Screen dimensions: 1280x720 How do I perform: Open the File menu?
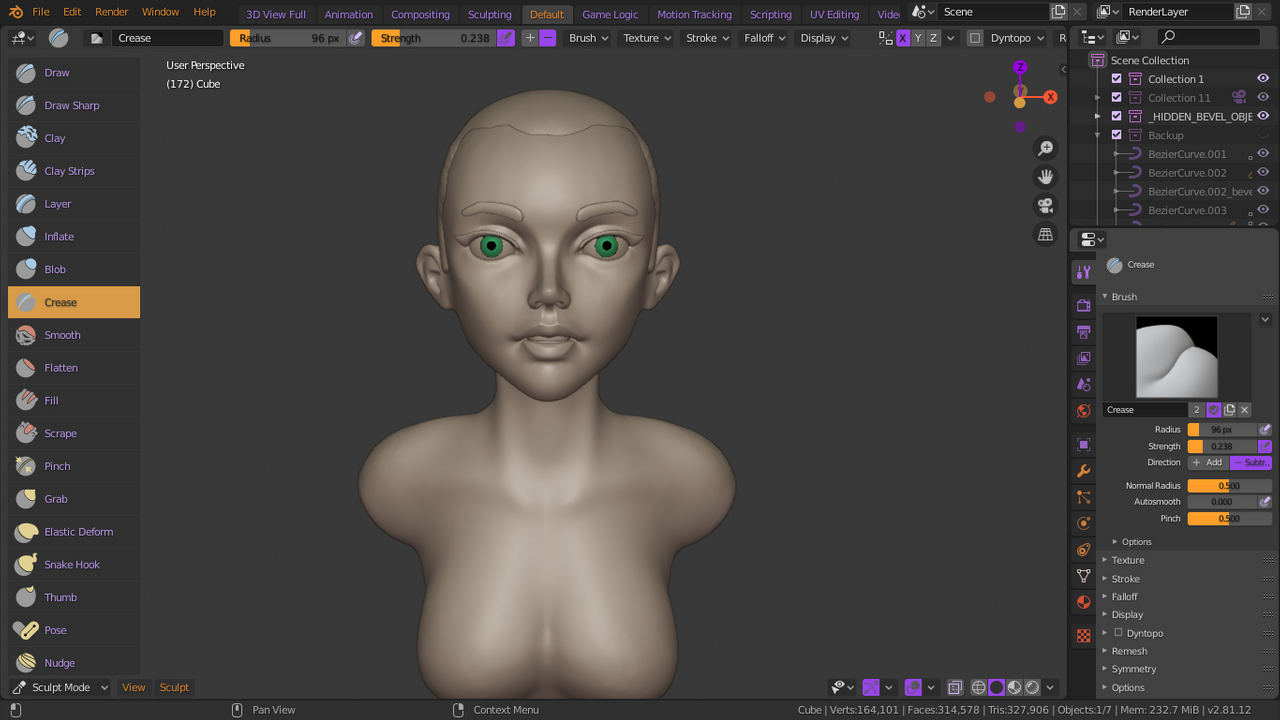(41, 12)
